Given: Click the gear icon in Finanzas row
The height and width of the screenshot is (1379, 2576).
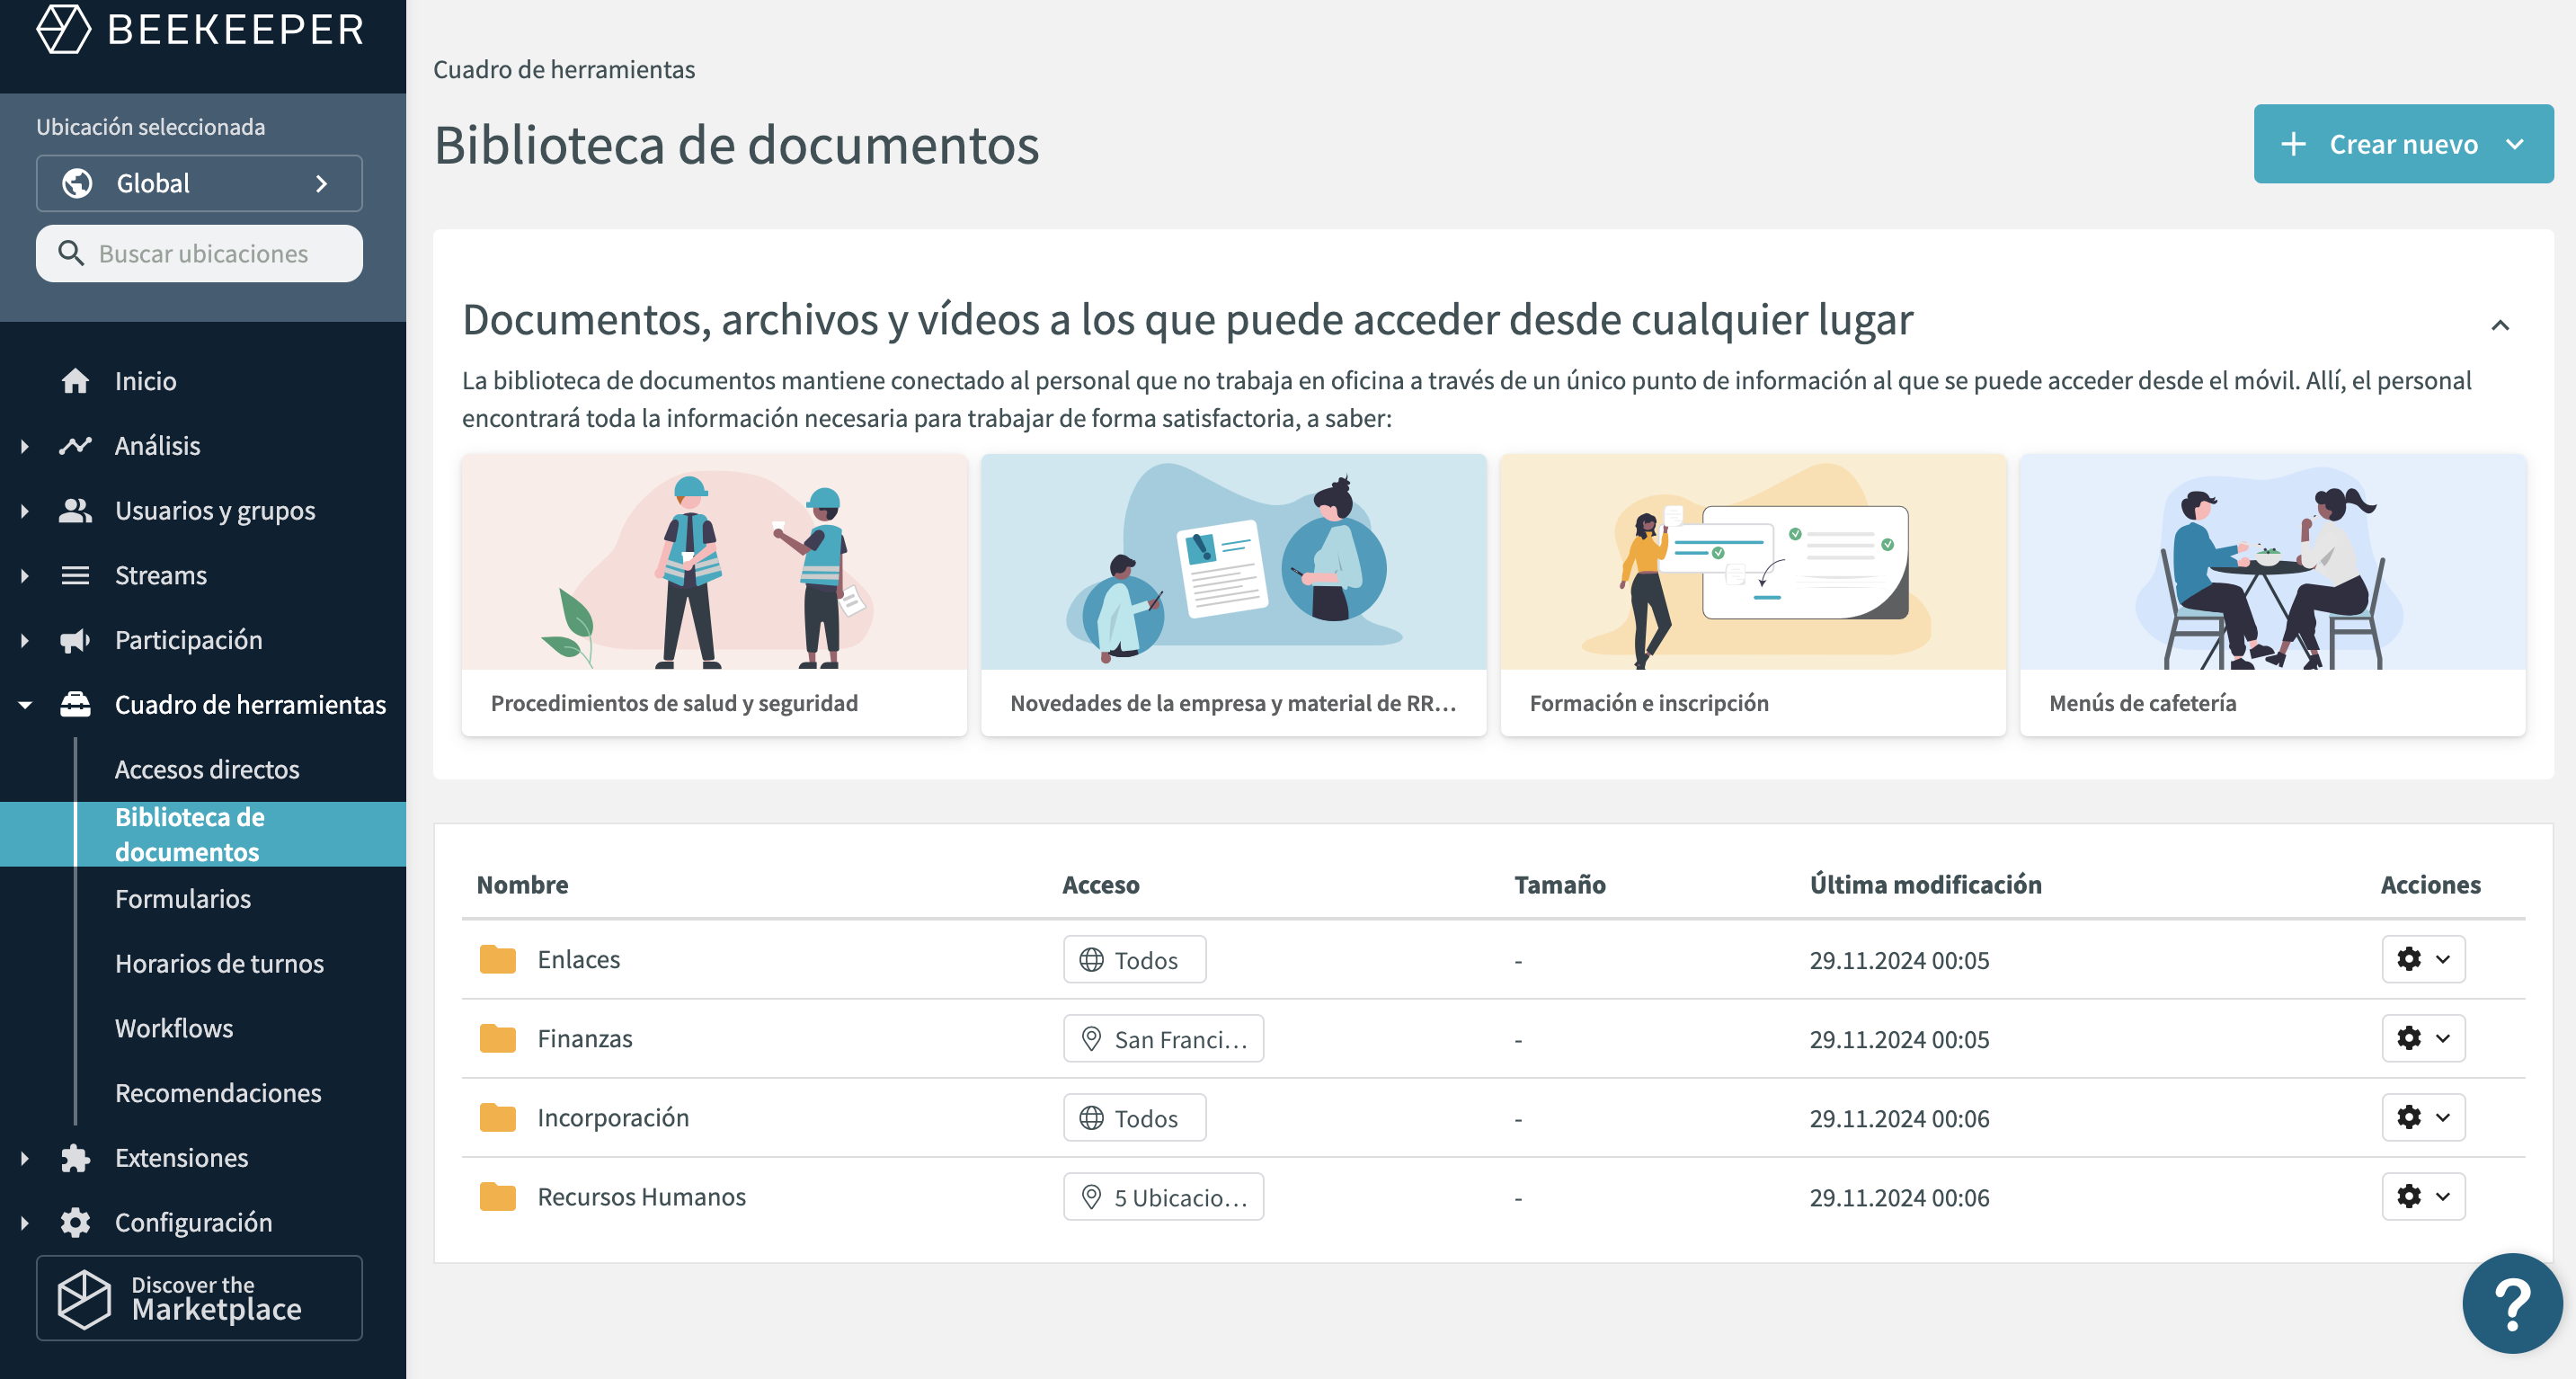Looking at the screenshot, I should [x=2409, y=1038].
